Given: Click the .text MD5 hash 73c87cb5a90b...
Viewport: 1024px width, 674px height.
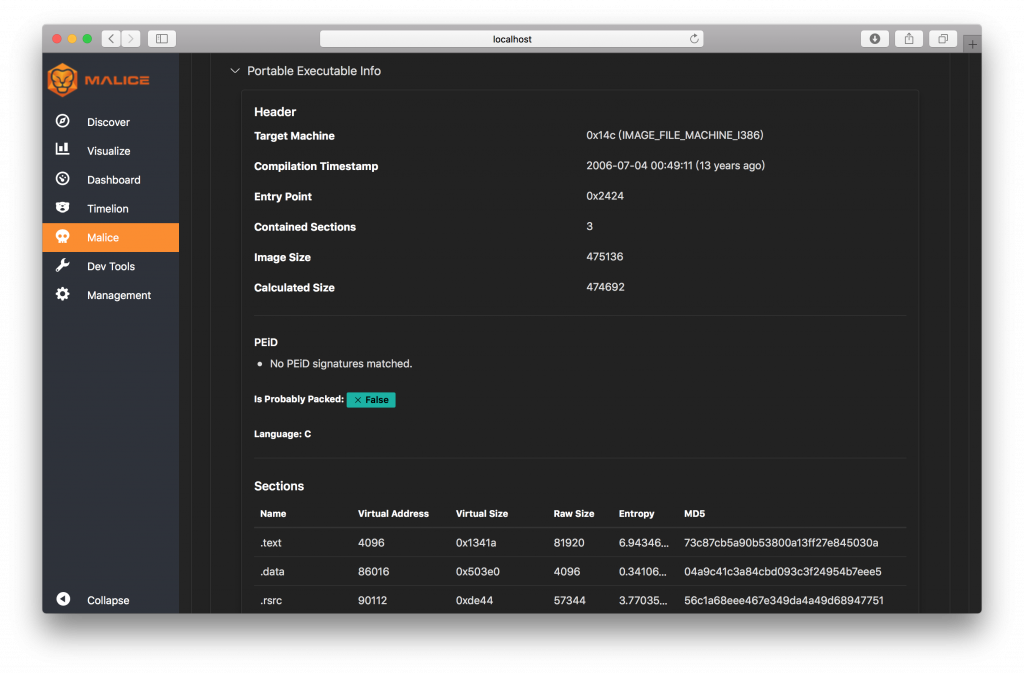Looking at the screenshot, I should click(x=781, y=543).
